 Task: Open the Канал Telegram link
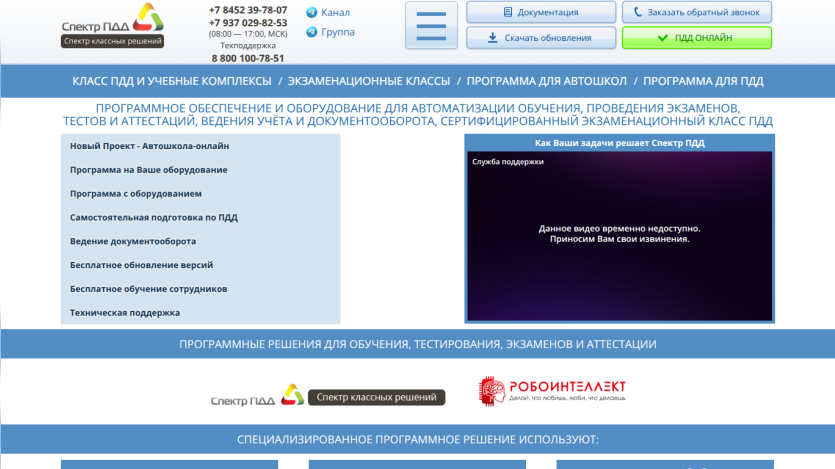(335, 12)
